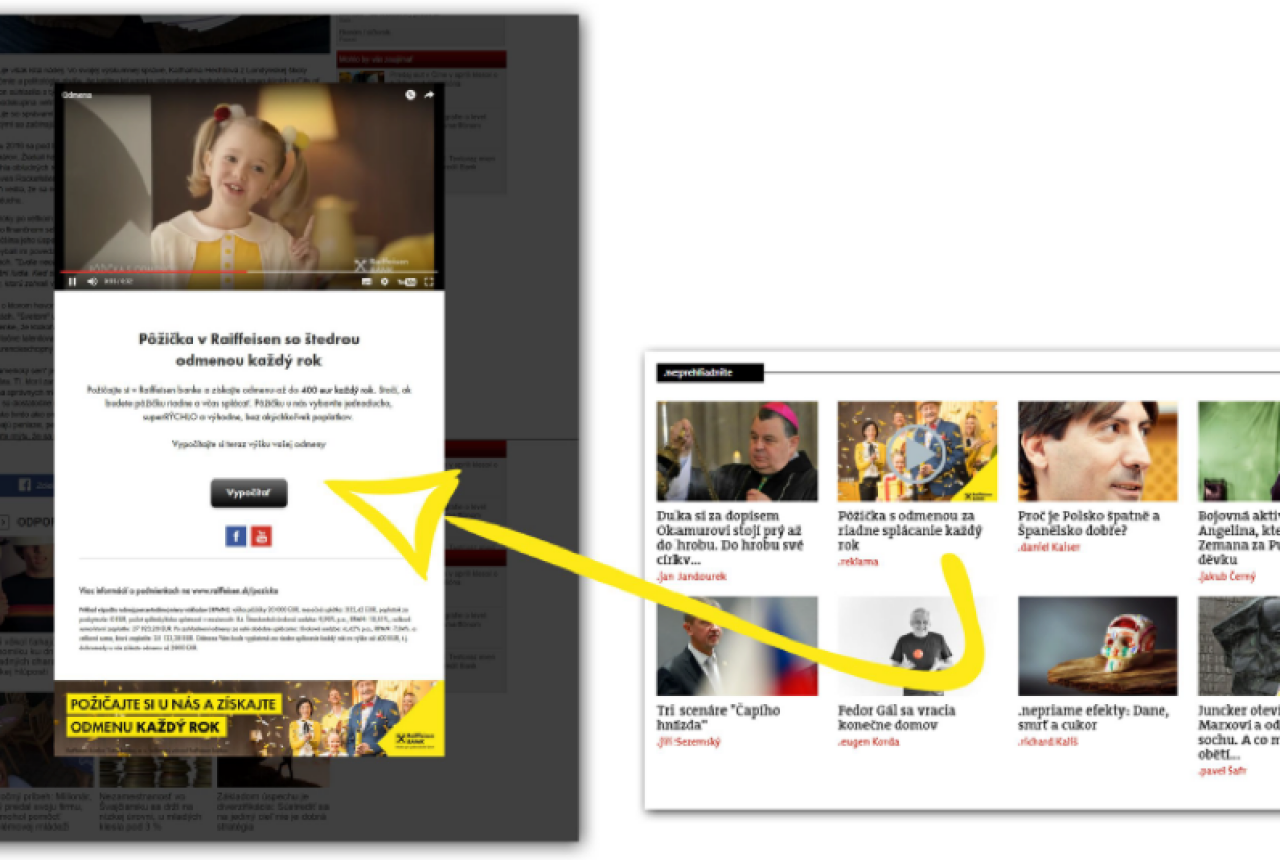Screen dimensions: 1280x860
Task: Click the share arrow on the video
Action: coord(429,95)
